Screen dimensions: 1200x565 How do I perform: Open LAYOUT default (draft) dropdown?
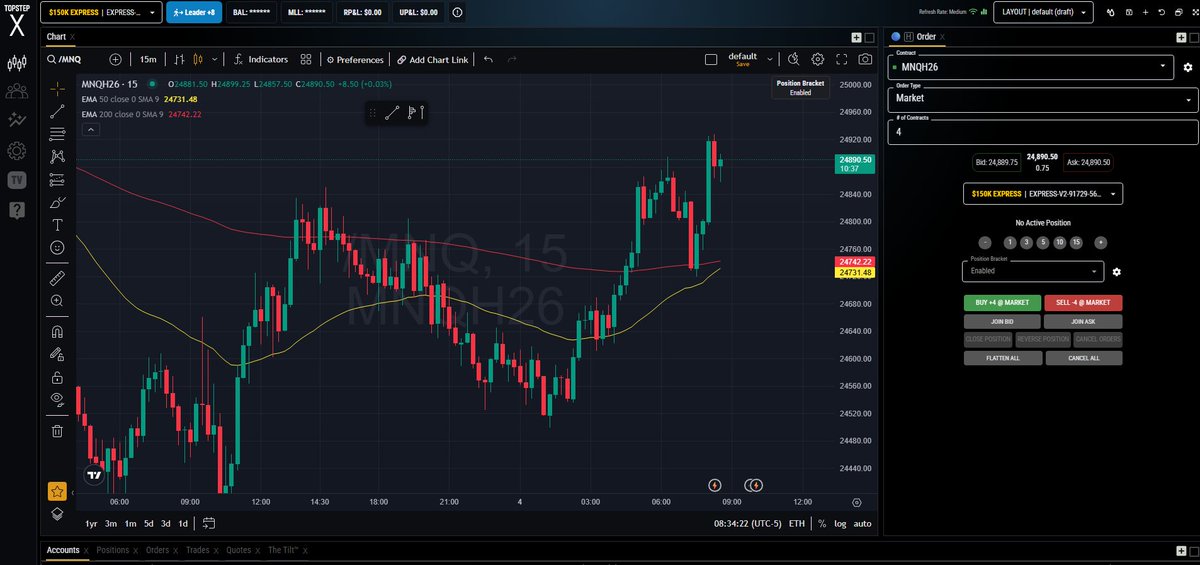point(1043,12)
